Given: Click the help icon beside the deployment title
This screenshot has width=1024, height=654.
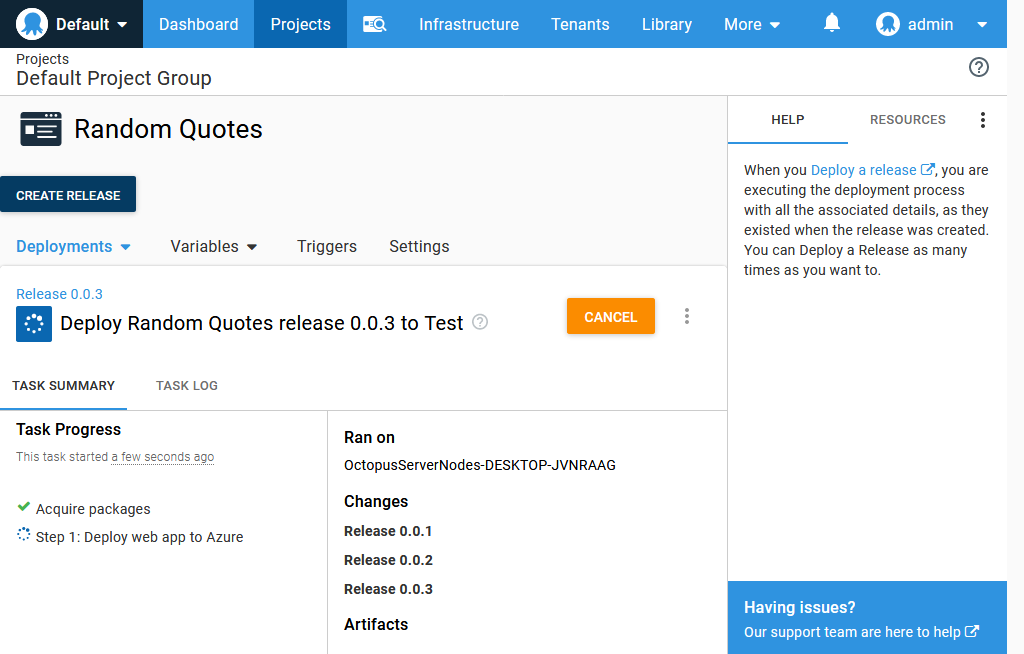Looking at the screenshot, I should (x=480, y=322).
